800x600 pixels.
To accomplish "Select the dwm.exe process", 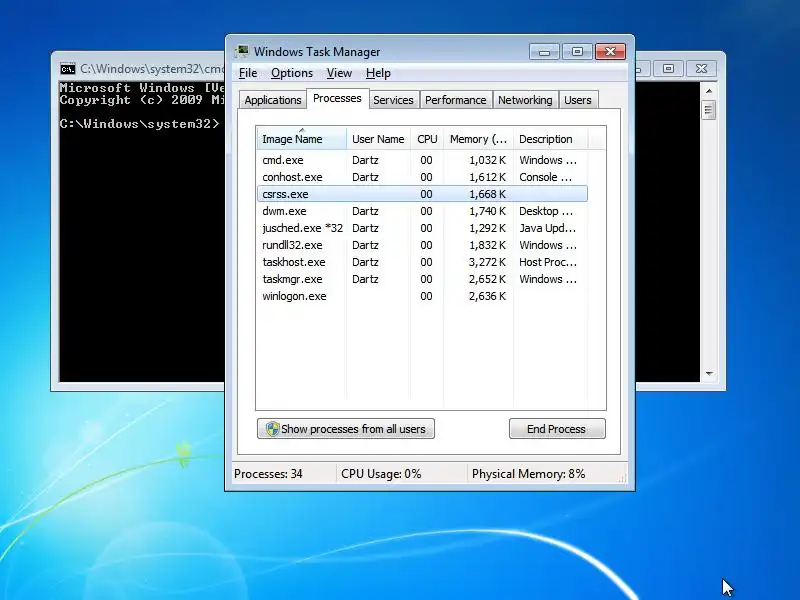I will 422,211.
